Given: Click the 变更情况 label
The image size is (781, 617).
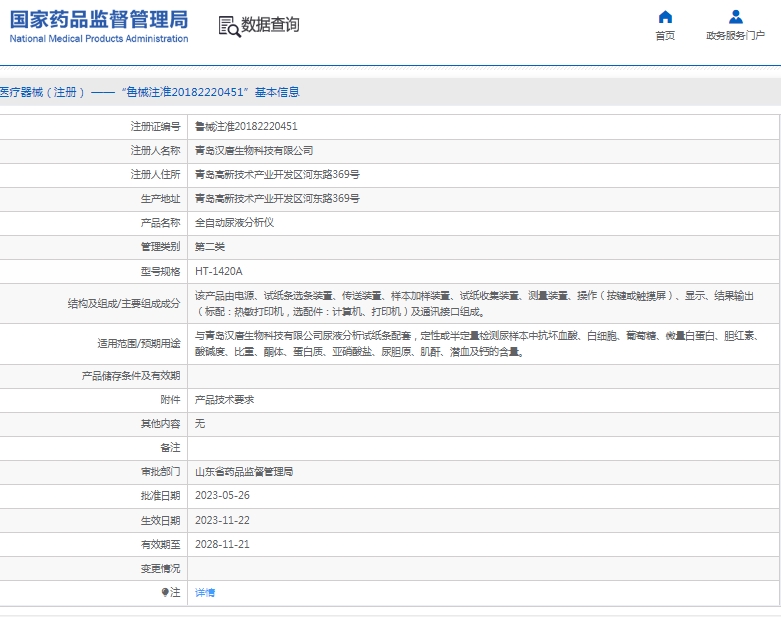Looking at the screenshot, I should 160,568.
